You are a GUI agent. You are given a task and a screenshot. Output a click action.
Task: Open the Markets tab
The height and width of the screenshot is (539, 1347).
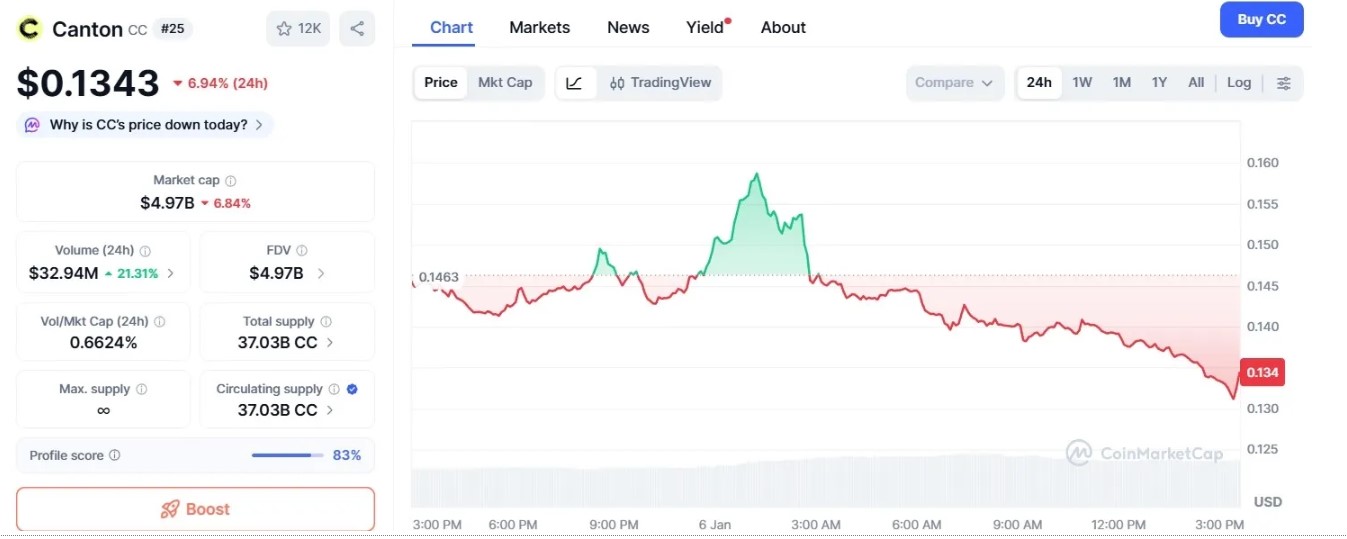pyautogui.click(x=539, y=28)
